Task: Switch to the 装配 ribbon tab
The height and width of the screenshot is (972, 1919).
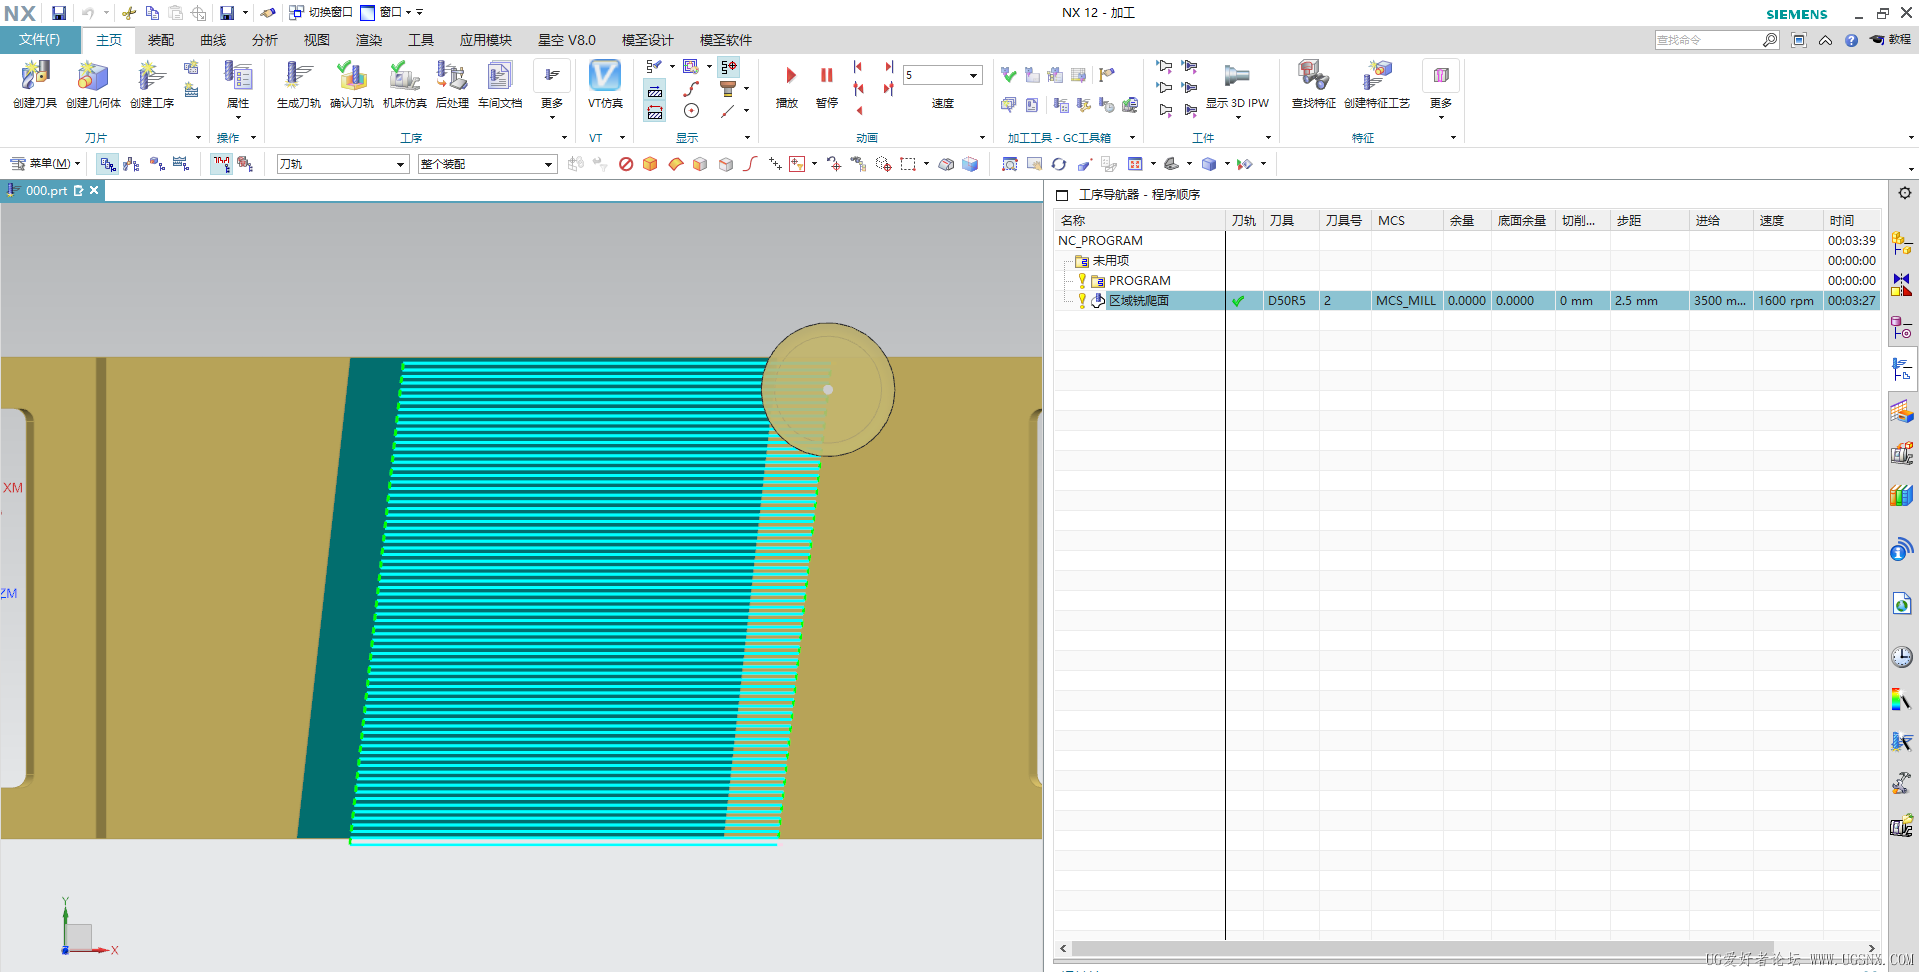Action: click(161, 40)
